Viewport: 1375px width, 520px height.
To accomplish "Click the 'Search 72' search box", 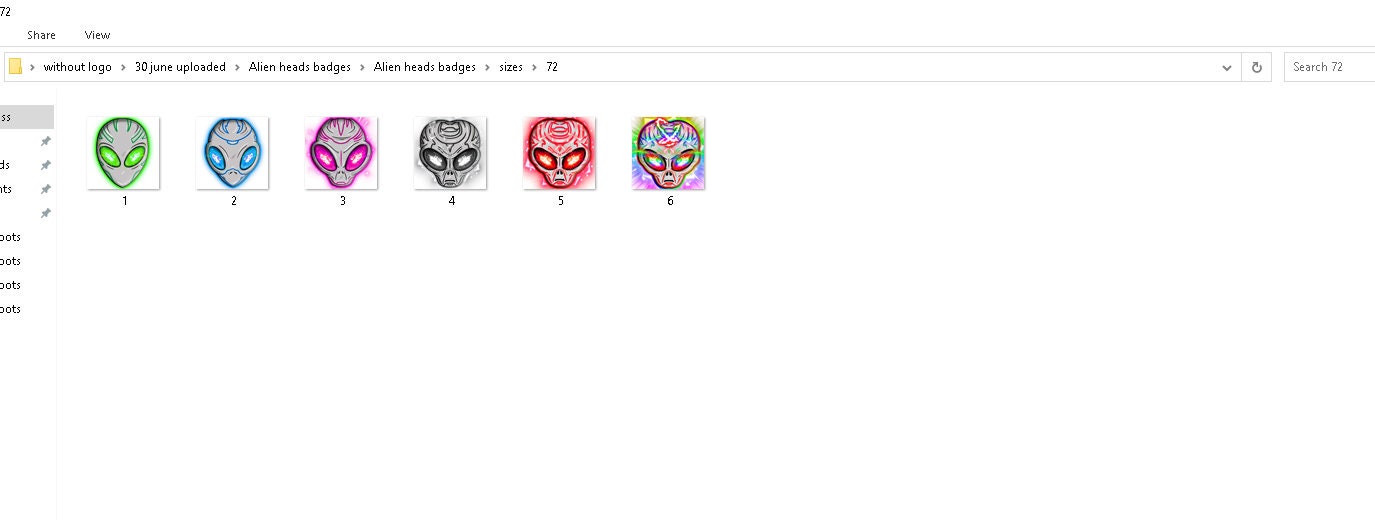I will [x=1329, y=67].
